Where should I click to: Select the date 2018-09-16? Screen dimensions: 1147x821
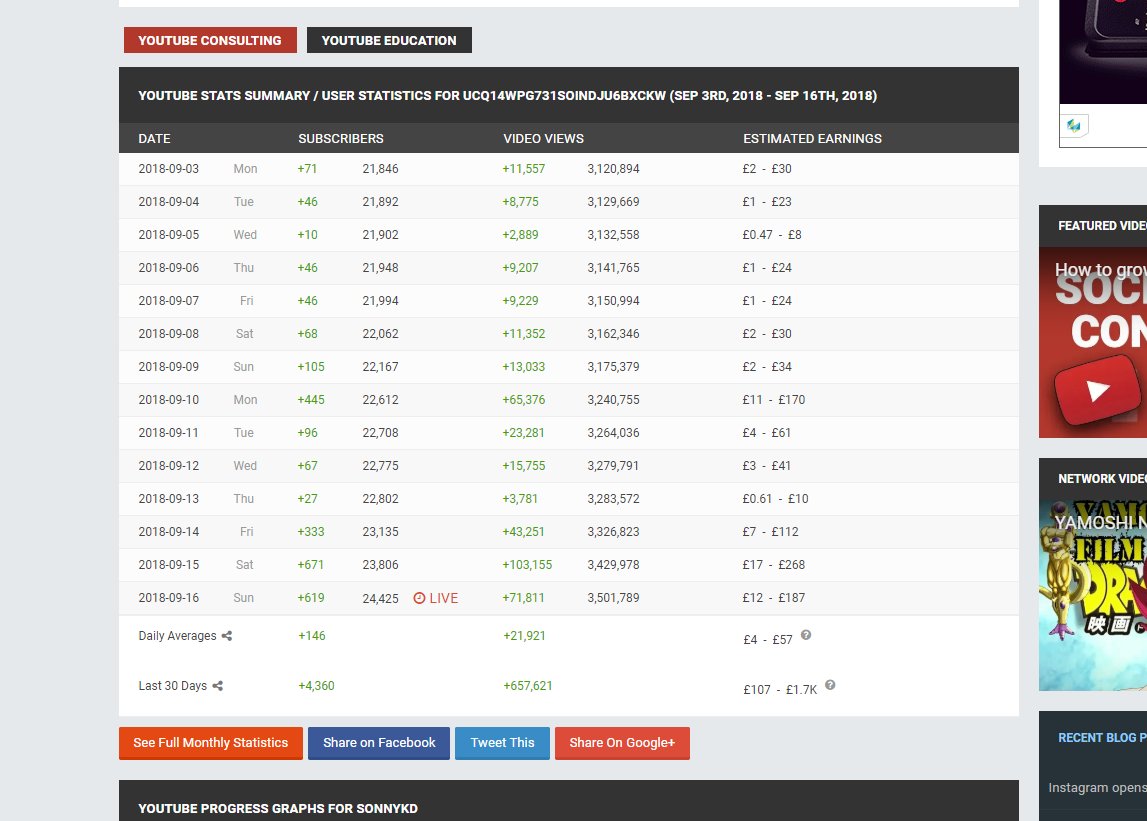click(168, 598)
